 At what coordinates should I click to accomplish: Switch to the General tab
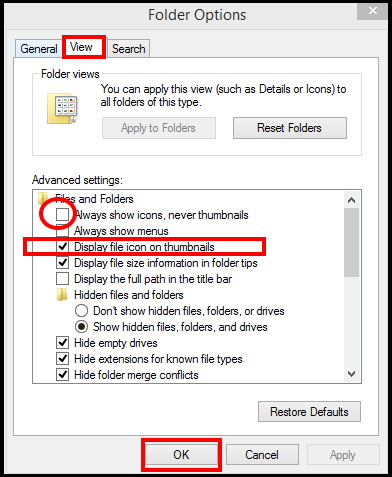click(39, 49)
